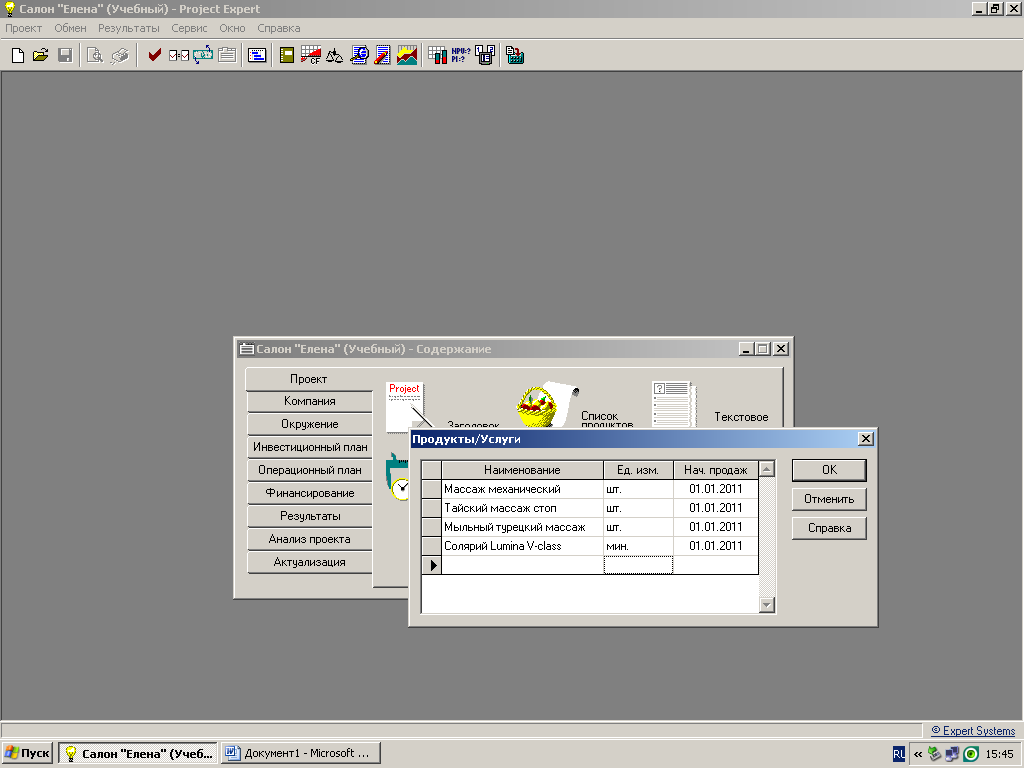This screenshot has width=1024, height=768.
Task: Select the мин. unit cell
Action: click(638, 546)
